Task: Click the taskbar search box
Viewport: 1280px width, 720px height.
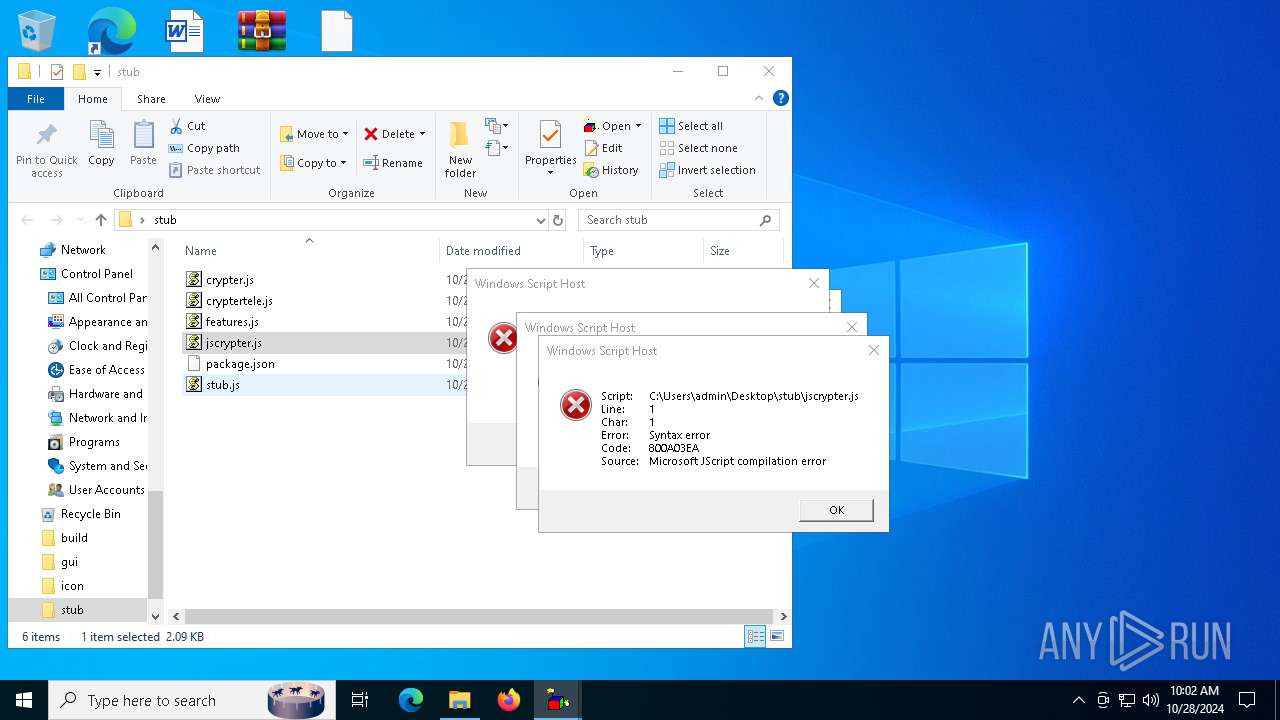Action: [192, 700]
